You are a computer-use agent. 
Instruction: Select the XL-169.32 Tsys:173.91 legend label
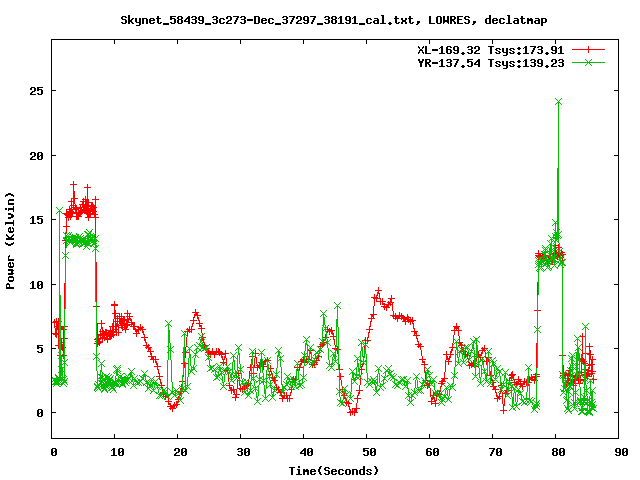[x=490, y=50]
